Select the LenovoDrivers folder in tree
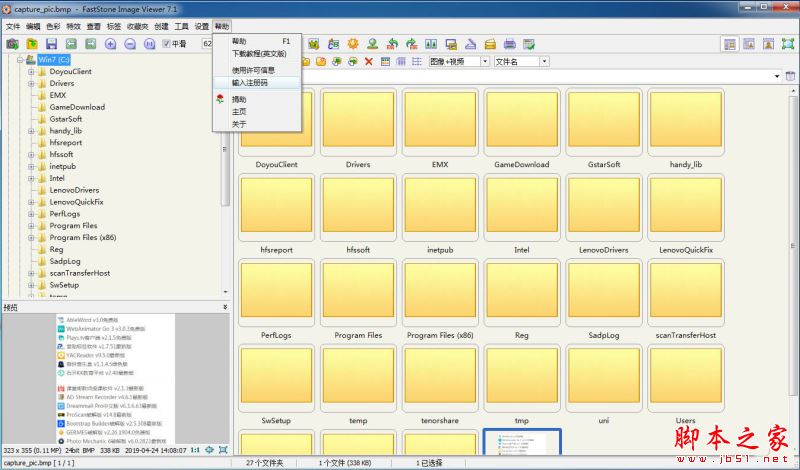 click(74, 190)
